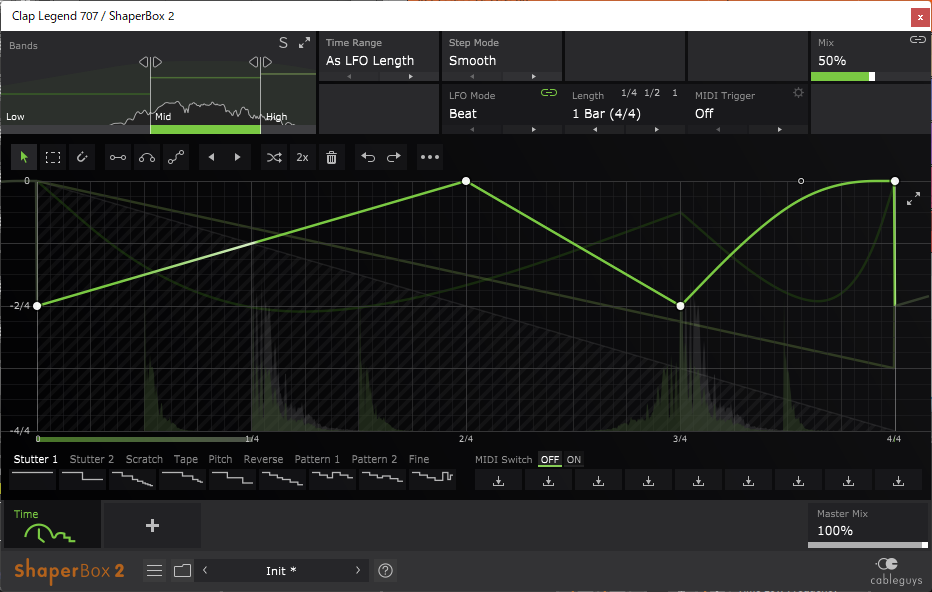The height and width of the screenshot is (592, 932).
Task: Click the Low/Mid band split handle
Action: [150, 62]
